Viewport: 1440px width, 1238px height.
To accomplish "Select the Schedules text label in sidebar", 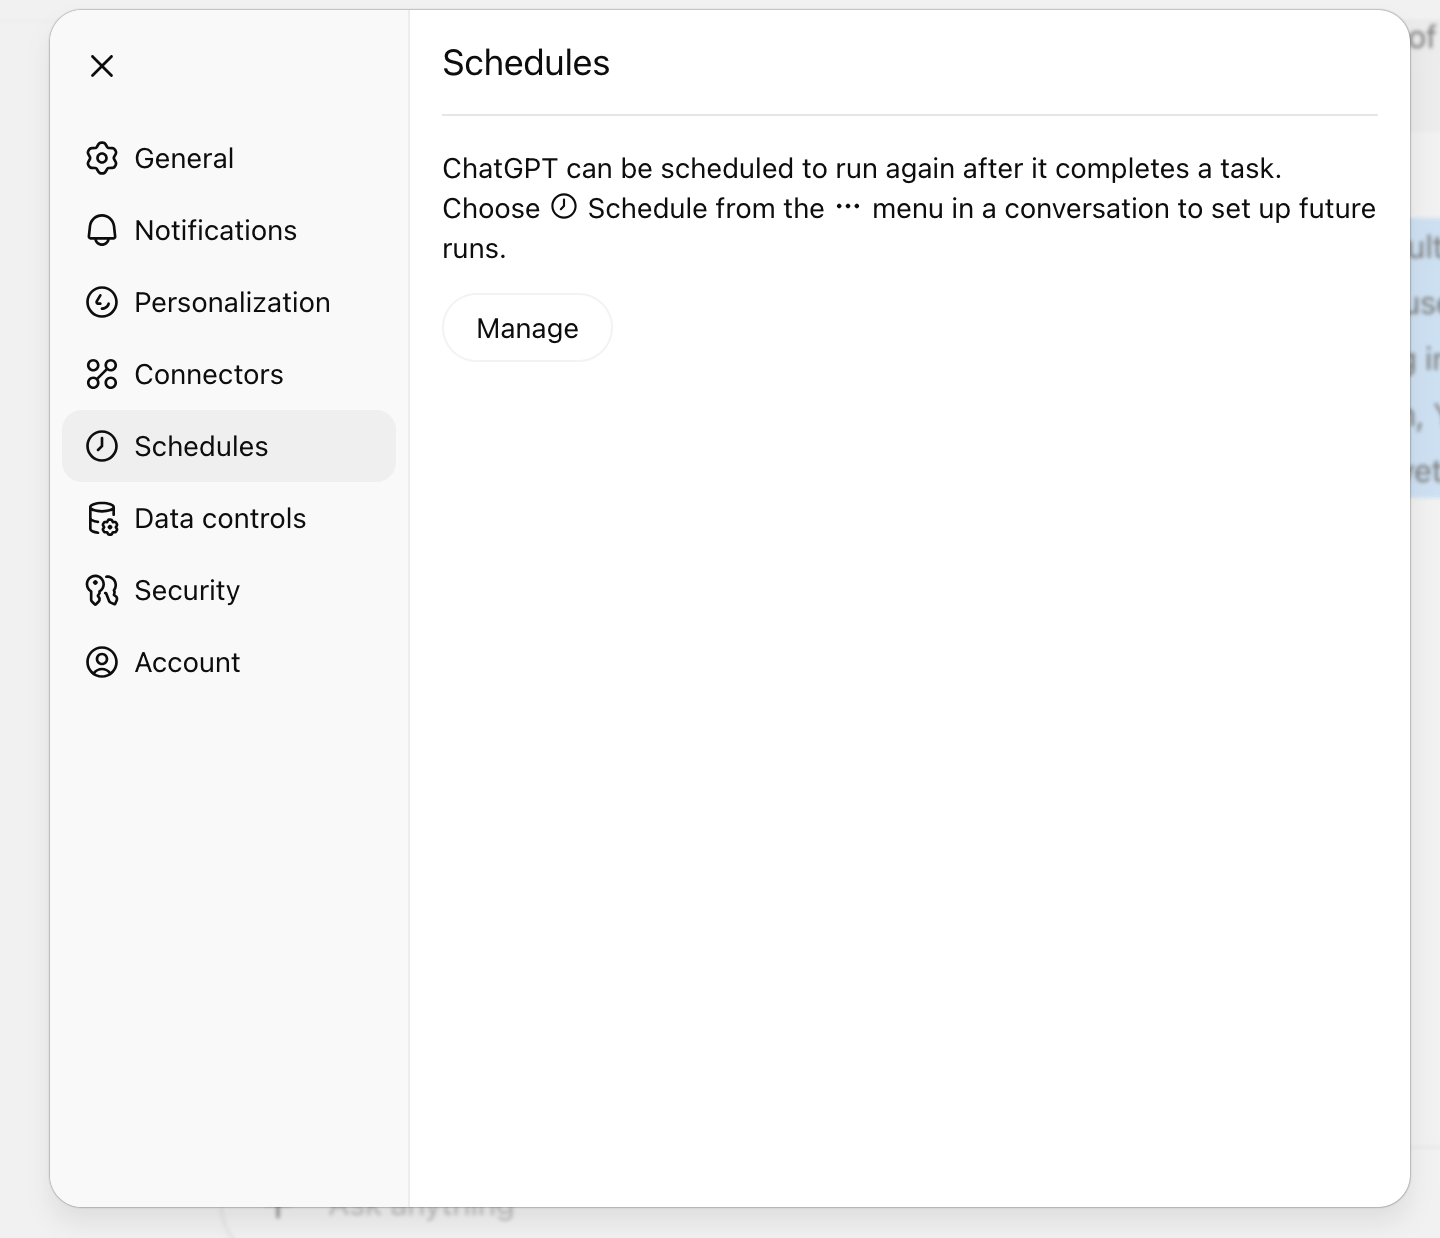I will (201, 446).
